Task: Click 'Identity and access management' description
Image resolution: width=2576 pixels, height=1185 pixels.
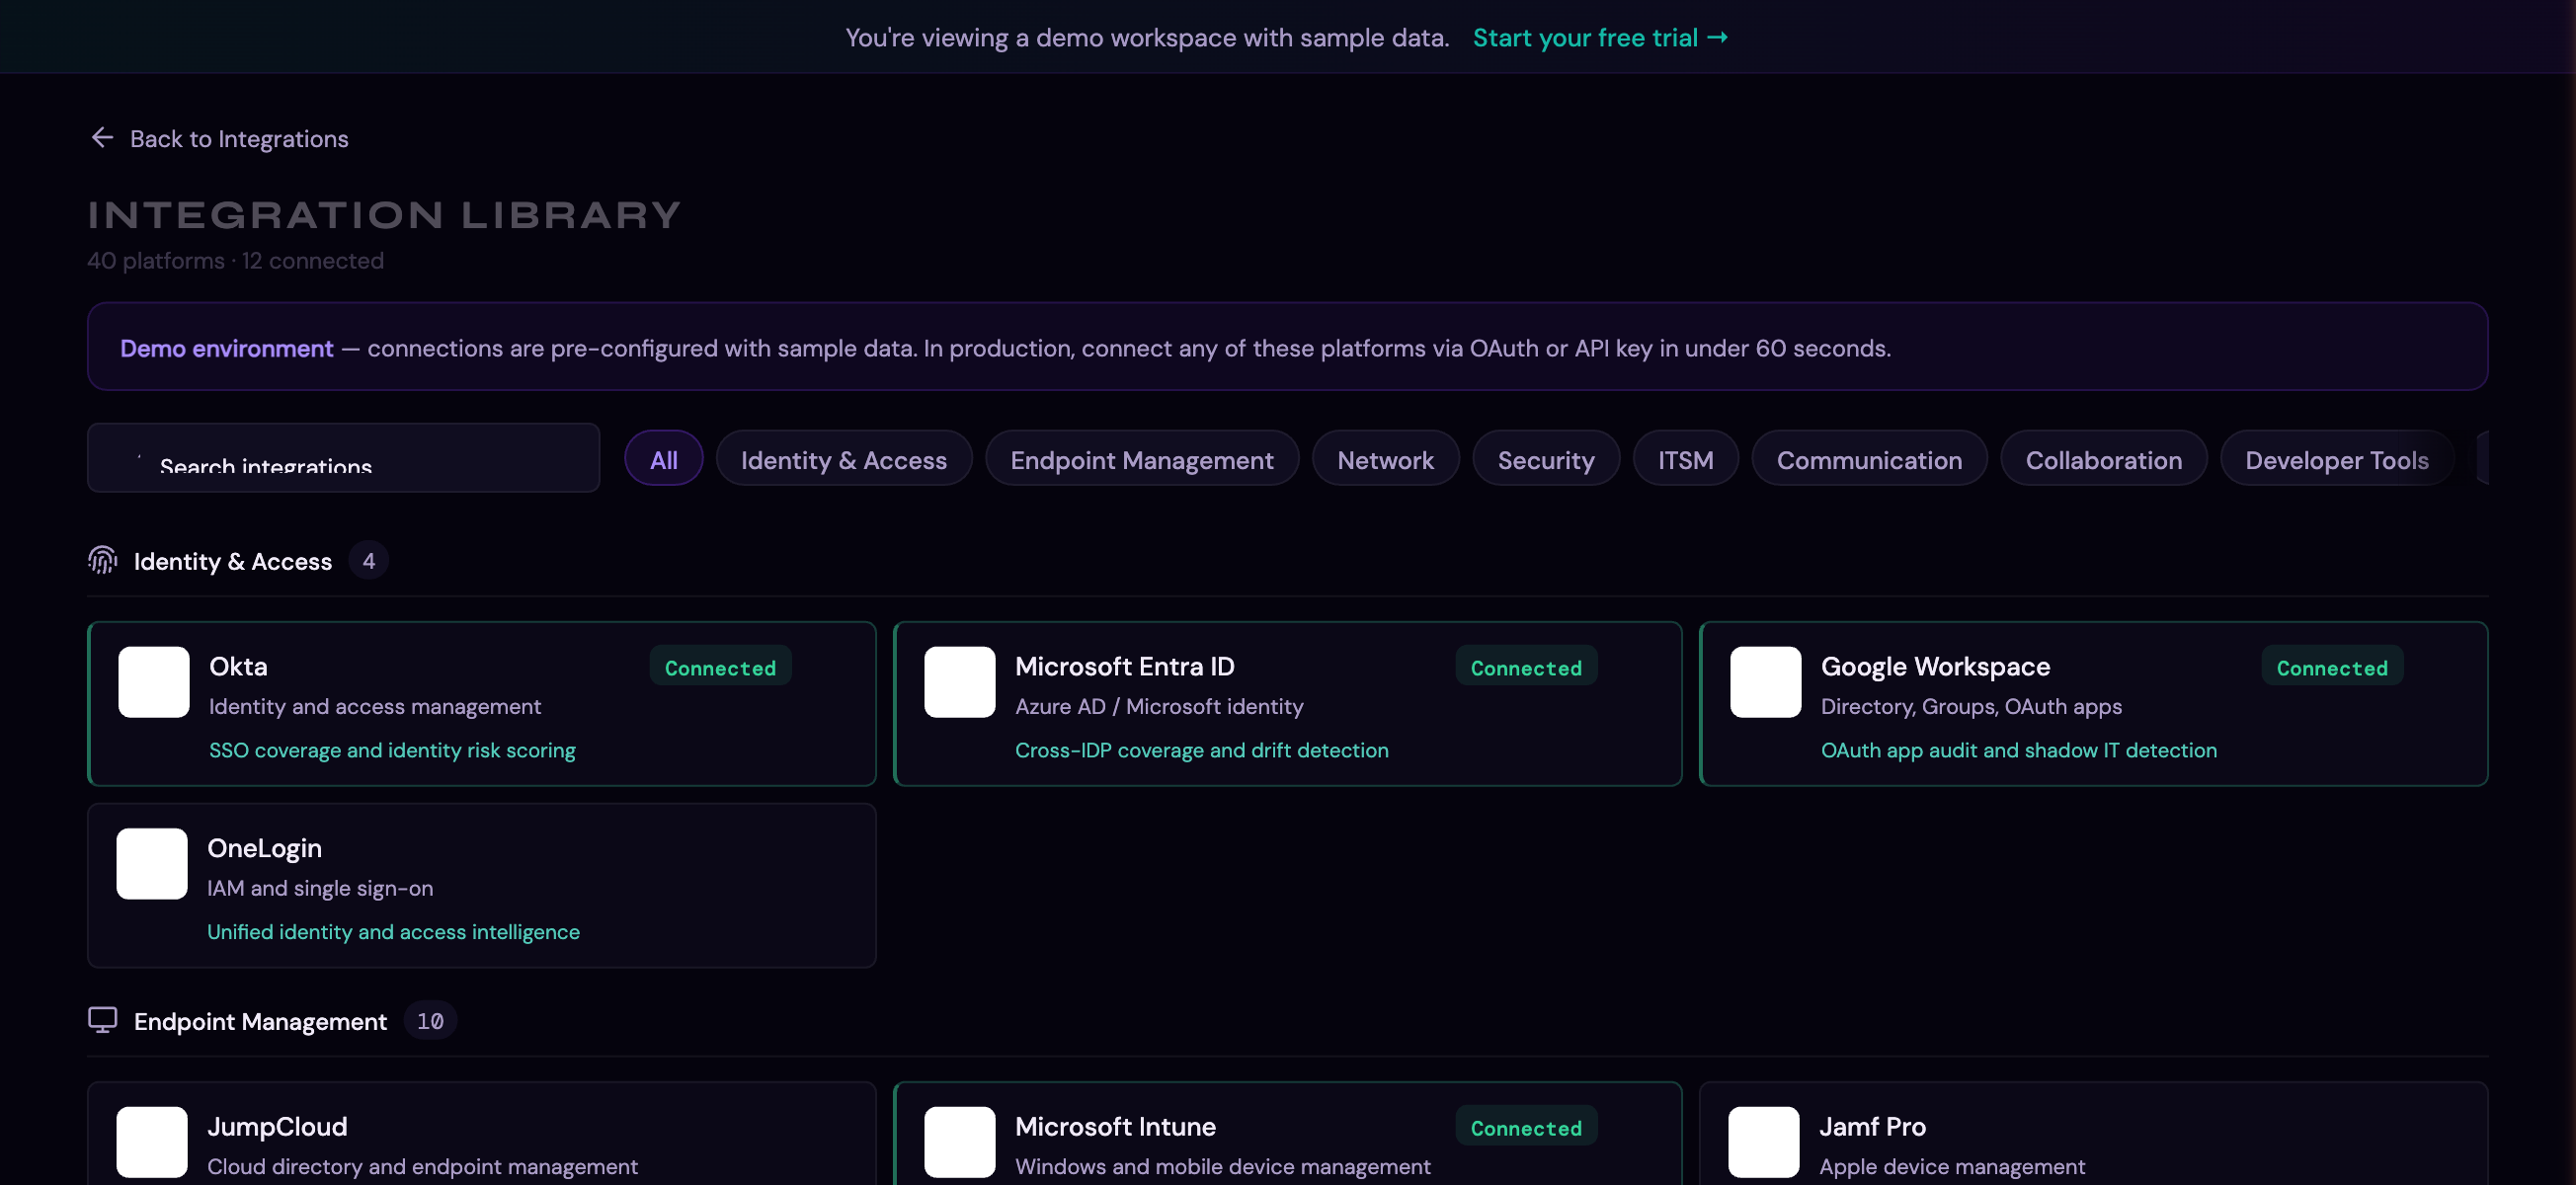Action: click(x=374, y=706)
